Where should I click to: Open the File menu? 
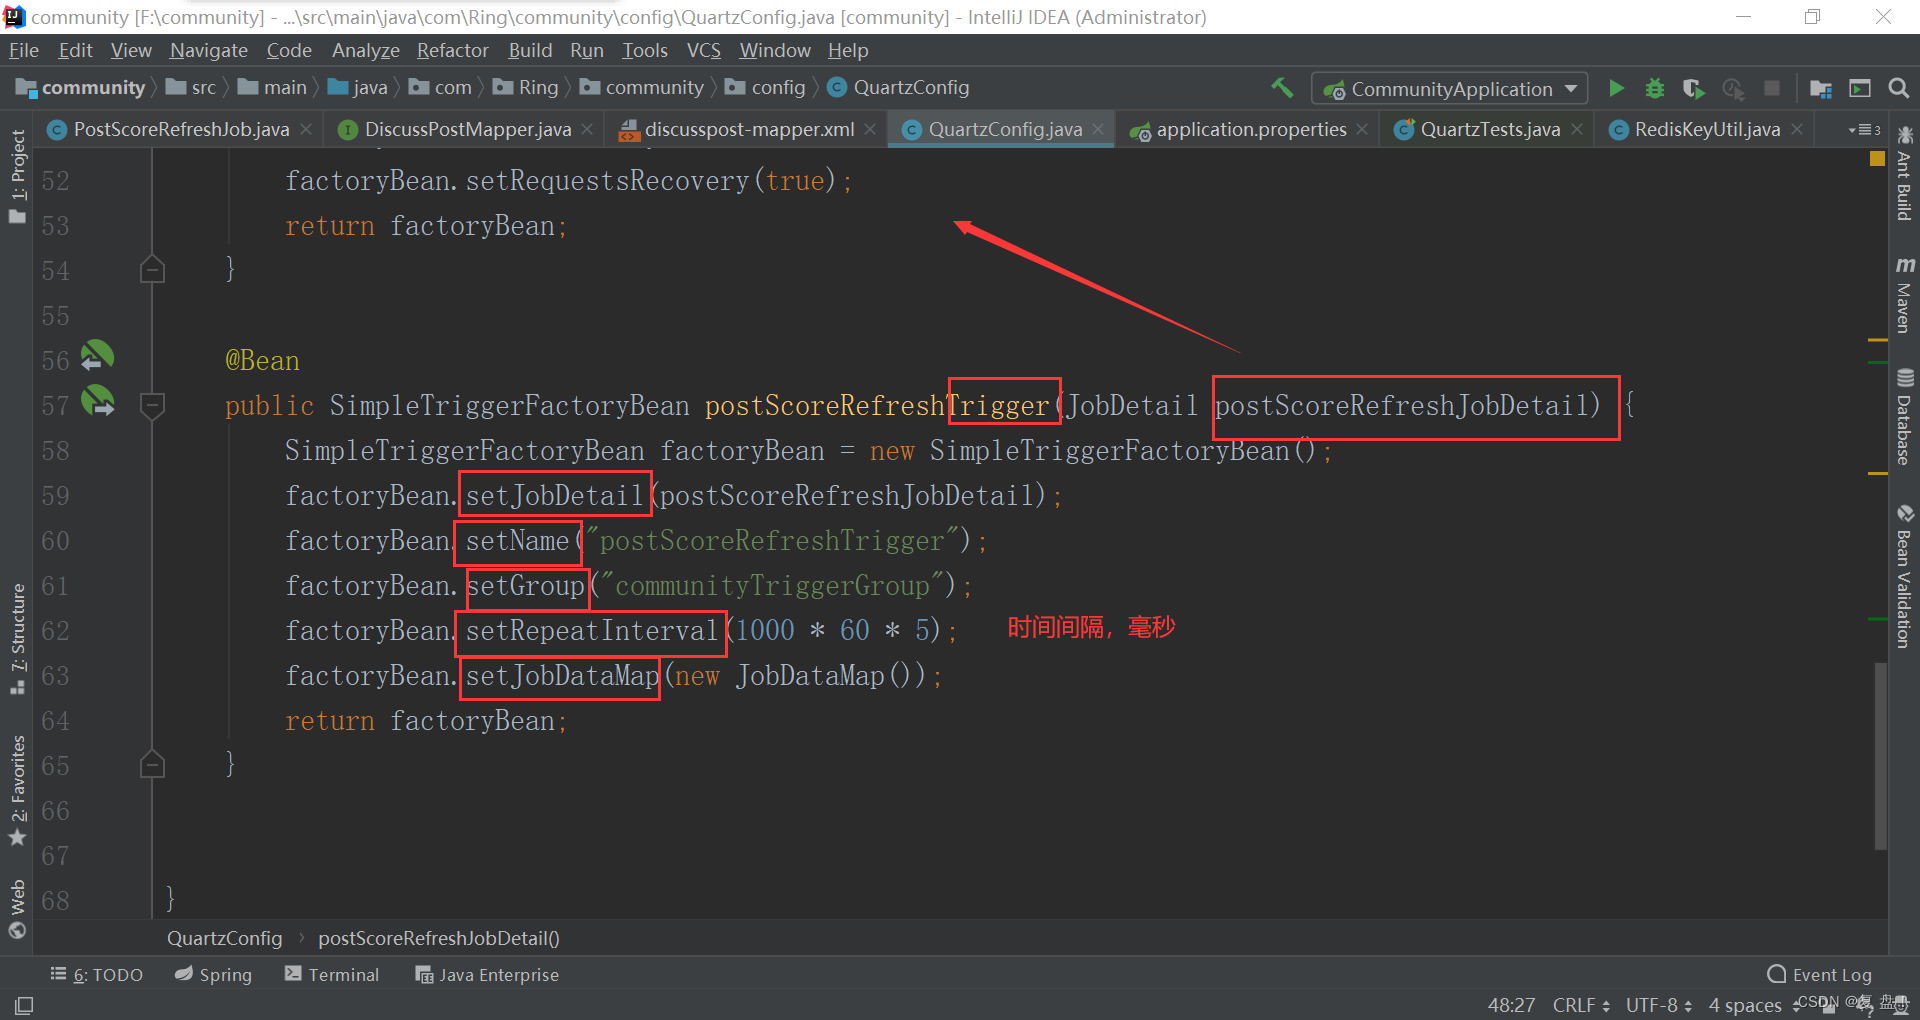(x=23, y=50)
